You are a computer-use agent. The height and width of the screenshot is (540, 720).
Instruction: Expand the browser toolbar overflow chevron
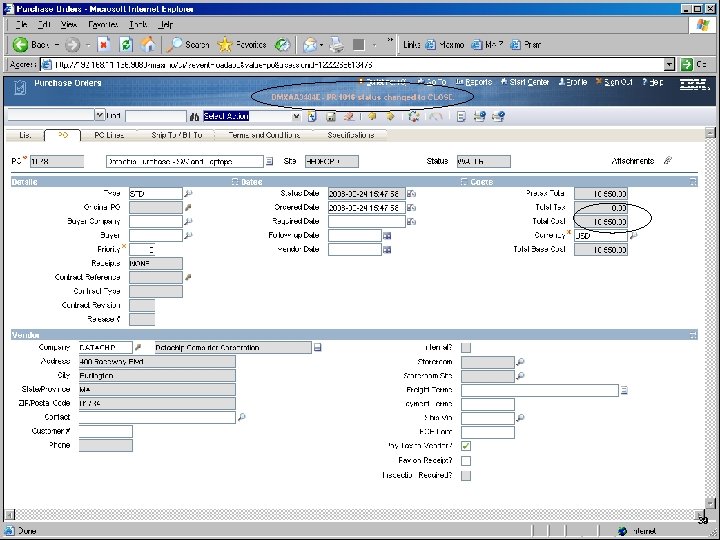[390, 40]
